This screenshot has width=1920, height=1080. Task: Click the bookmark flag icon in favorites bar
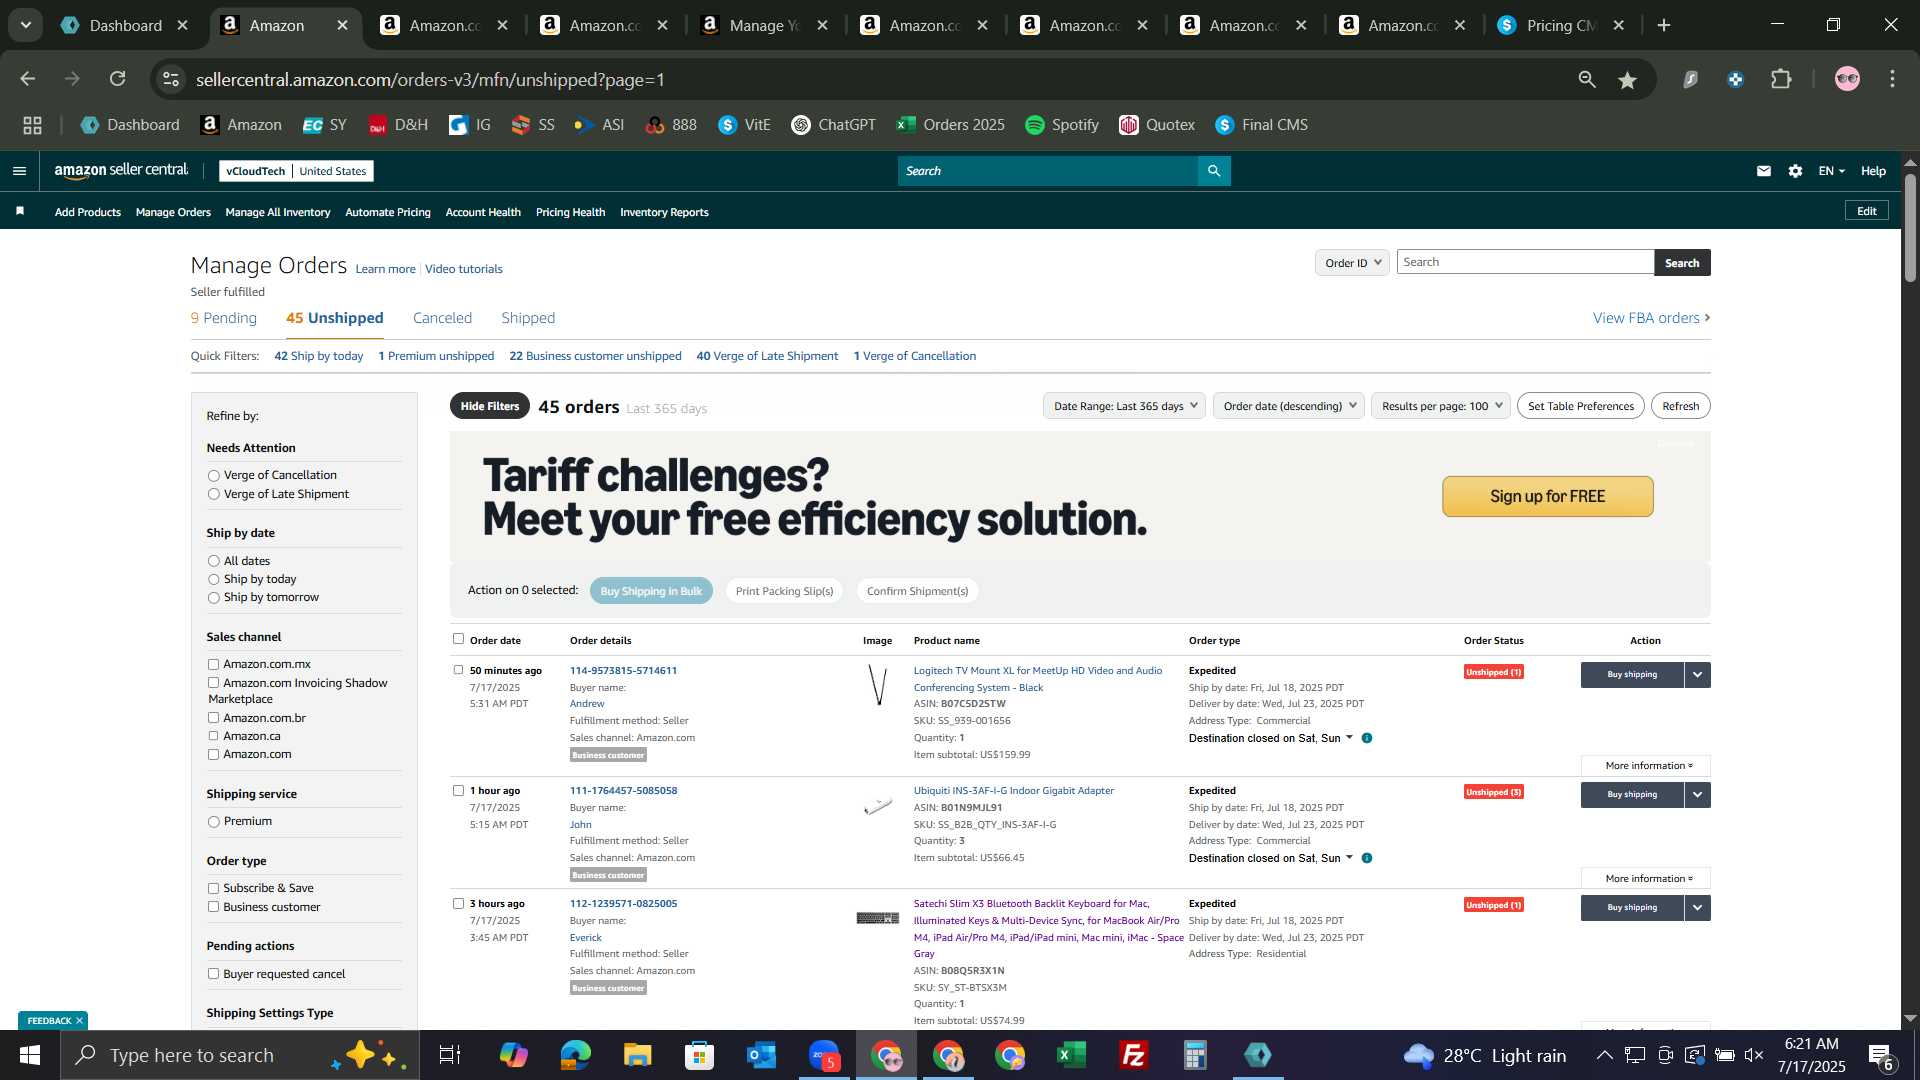click(x=20, y=211)
